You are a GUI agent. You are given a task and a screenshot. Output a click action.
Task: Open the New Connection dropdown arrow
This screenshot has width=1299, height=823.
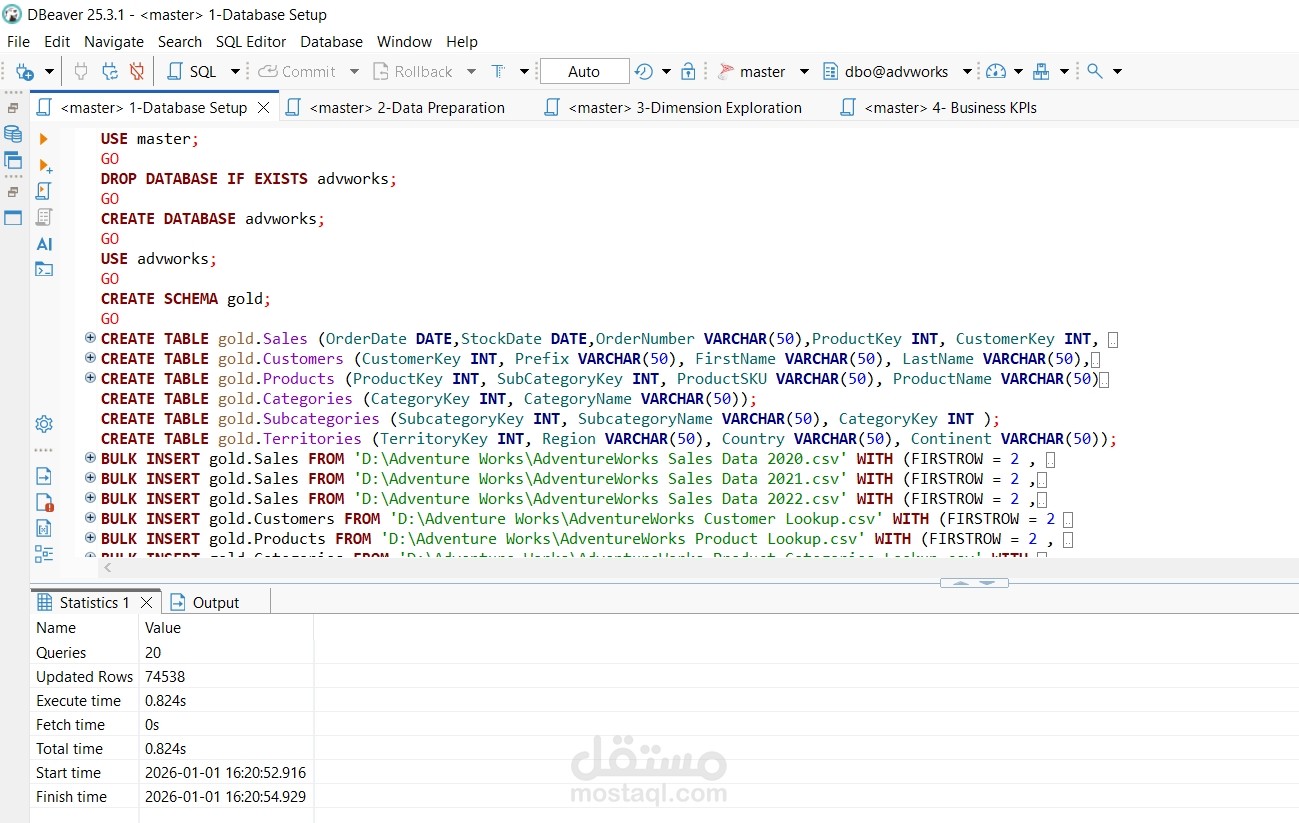[x=50, y=72]
